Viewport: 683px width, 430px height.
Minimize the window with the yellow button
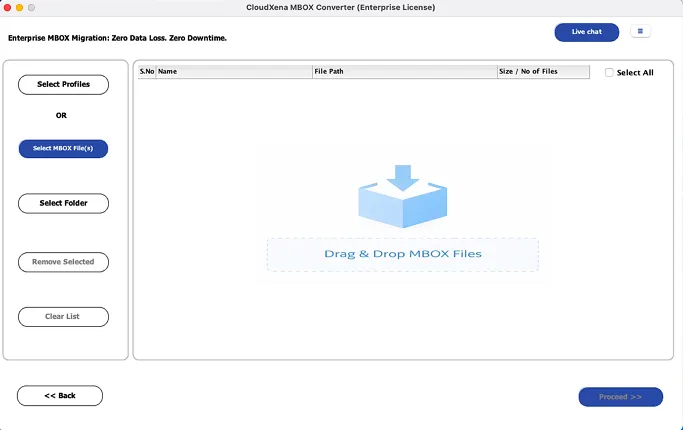tap(19, 7)
